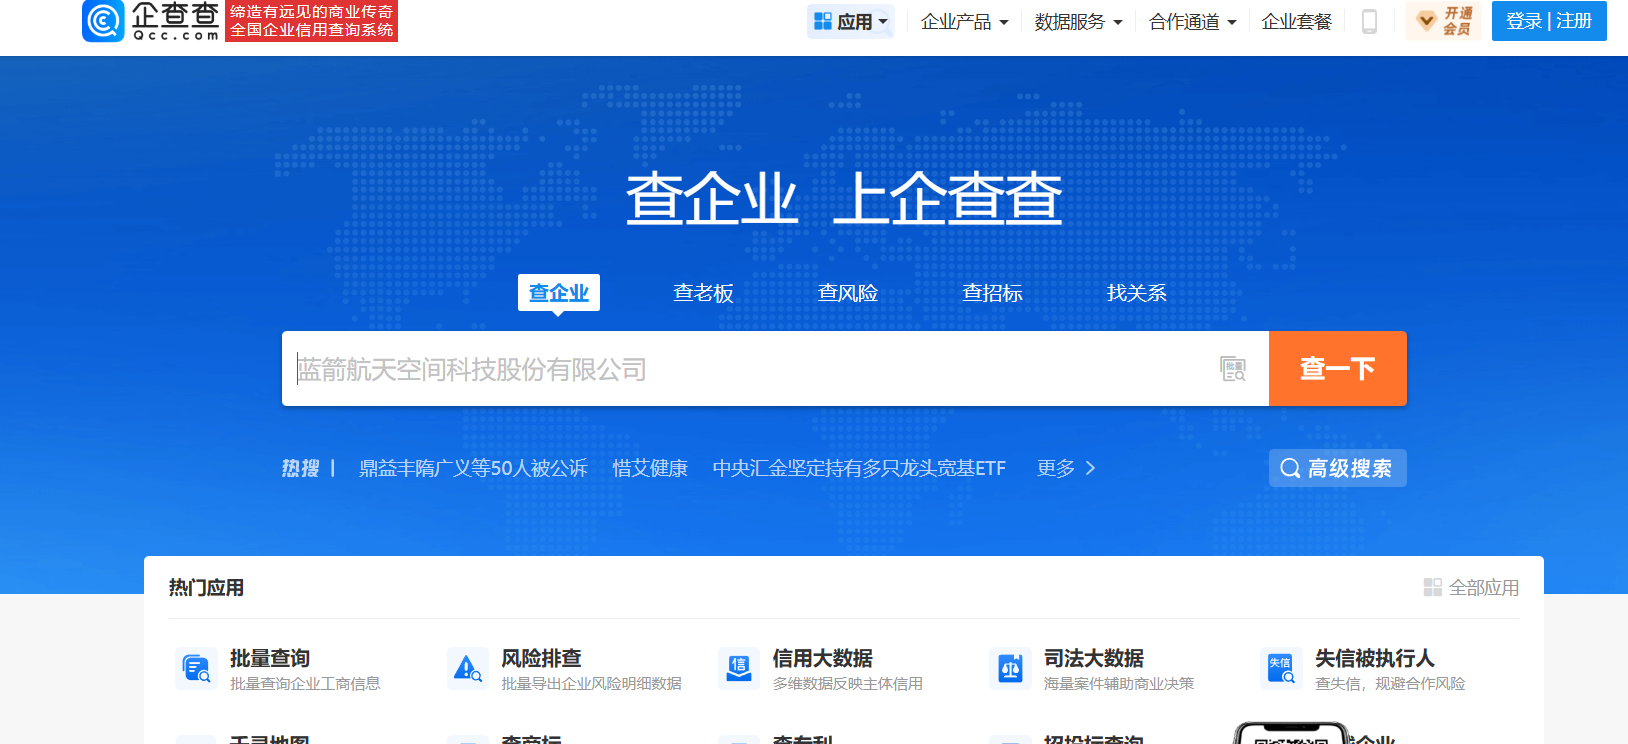Expand the 数据服务 dropdown
The height and width of the screenshot is (744, 1628).
coord(1078,21)
